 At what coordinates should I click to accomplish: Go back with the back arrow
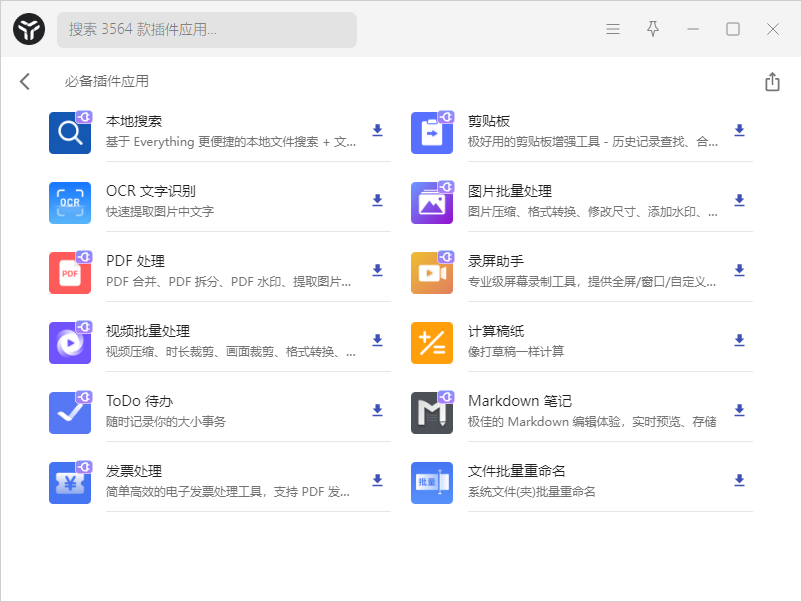[24, 81]
